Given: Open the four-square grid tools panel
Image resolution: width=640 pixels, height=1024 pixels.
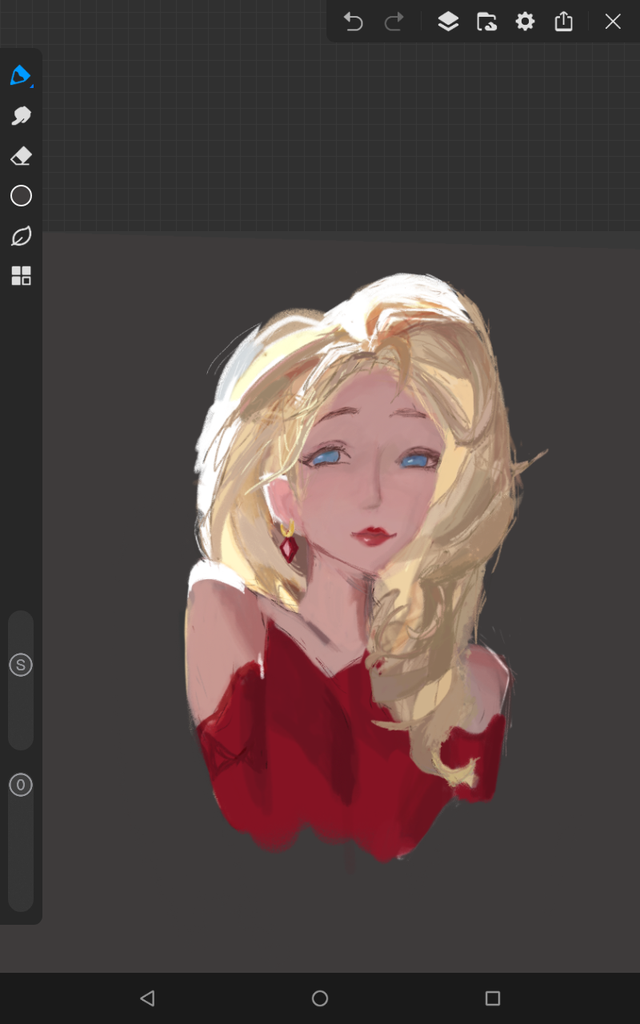Looking at the screenshot, I should pyautogui.click(x=21, y=276).
